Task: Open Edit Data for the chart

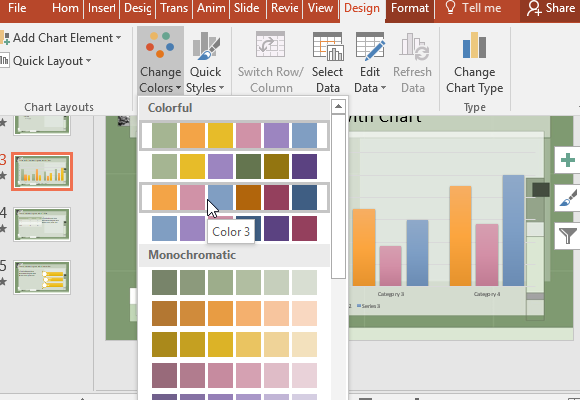Action: (x=370, y=61)
